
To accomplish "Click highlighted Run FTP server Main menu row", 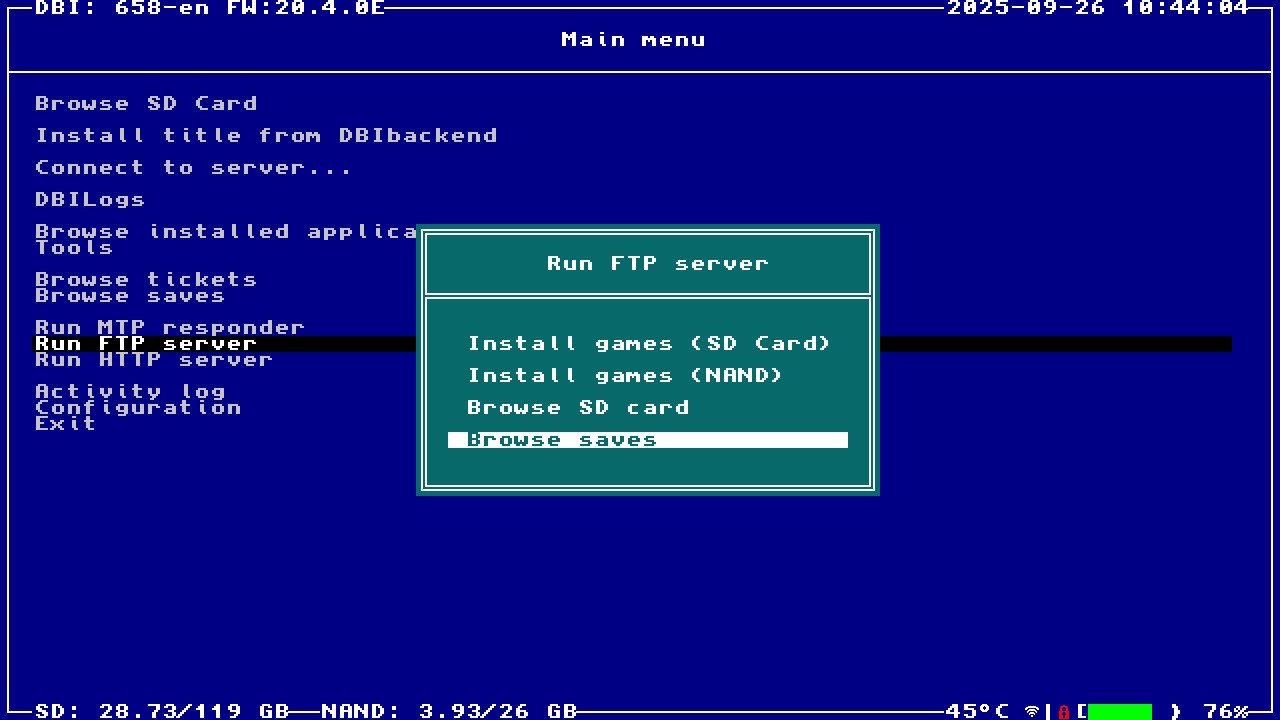I will pos(633,344).
